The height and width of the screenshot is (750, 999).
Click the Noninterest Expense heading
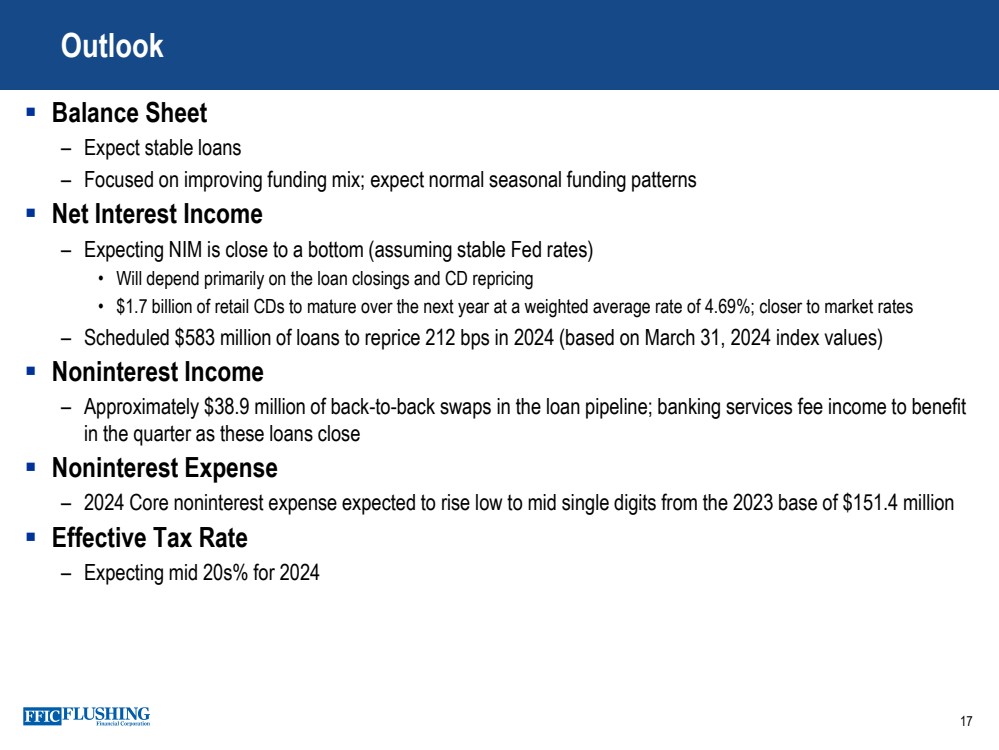[x=164, y=468]
